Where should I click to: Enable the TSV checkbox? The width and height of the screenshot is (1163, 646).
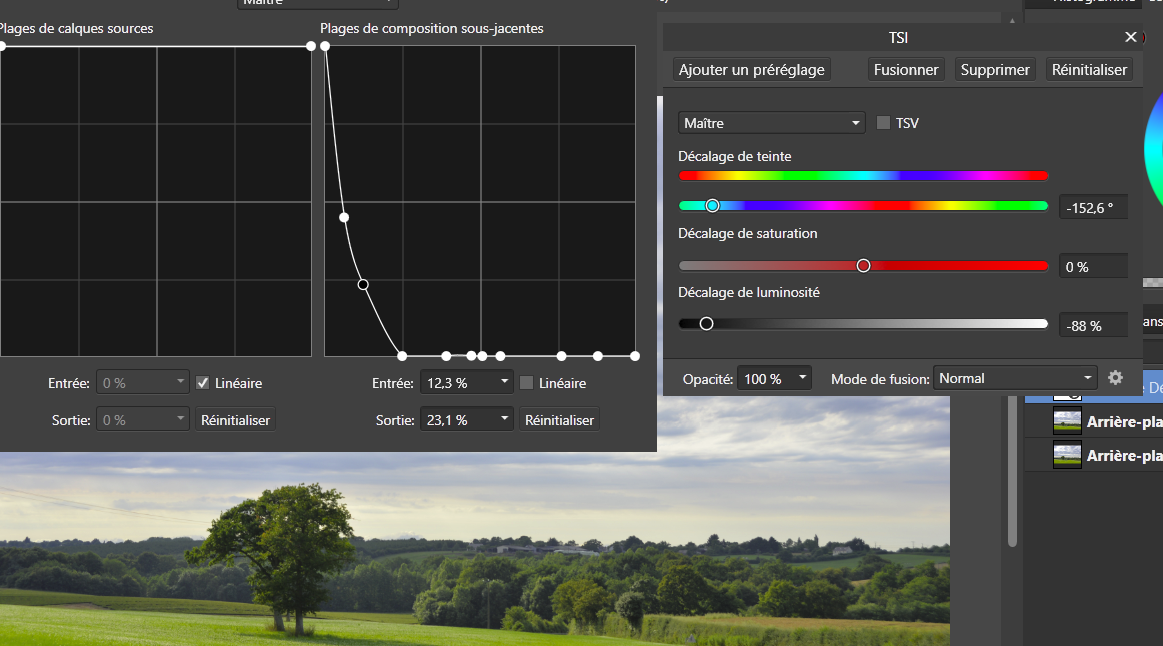point(883,123)
